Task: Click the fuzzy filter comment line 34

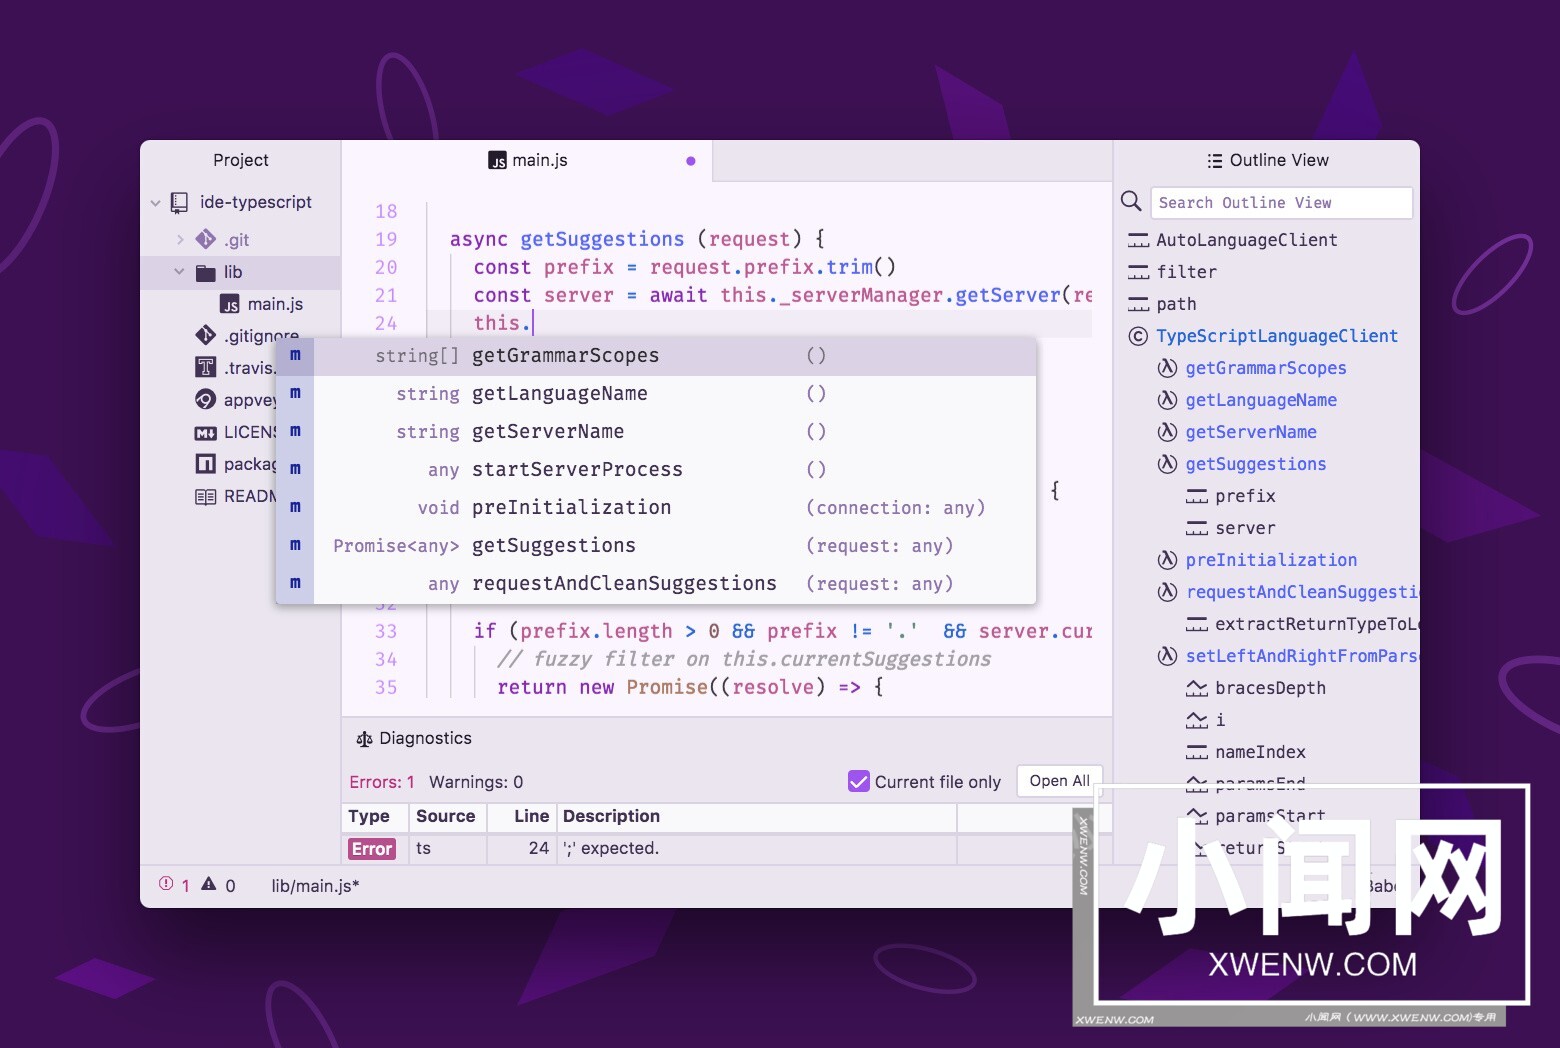Action: (x=744, y=659)
